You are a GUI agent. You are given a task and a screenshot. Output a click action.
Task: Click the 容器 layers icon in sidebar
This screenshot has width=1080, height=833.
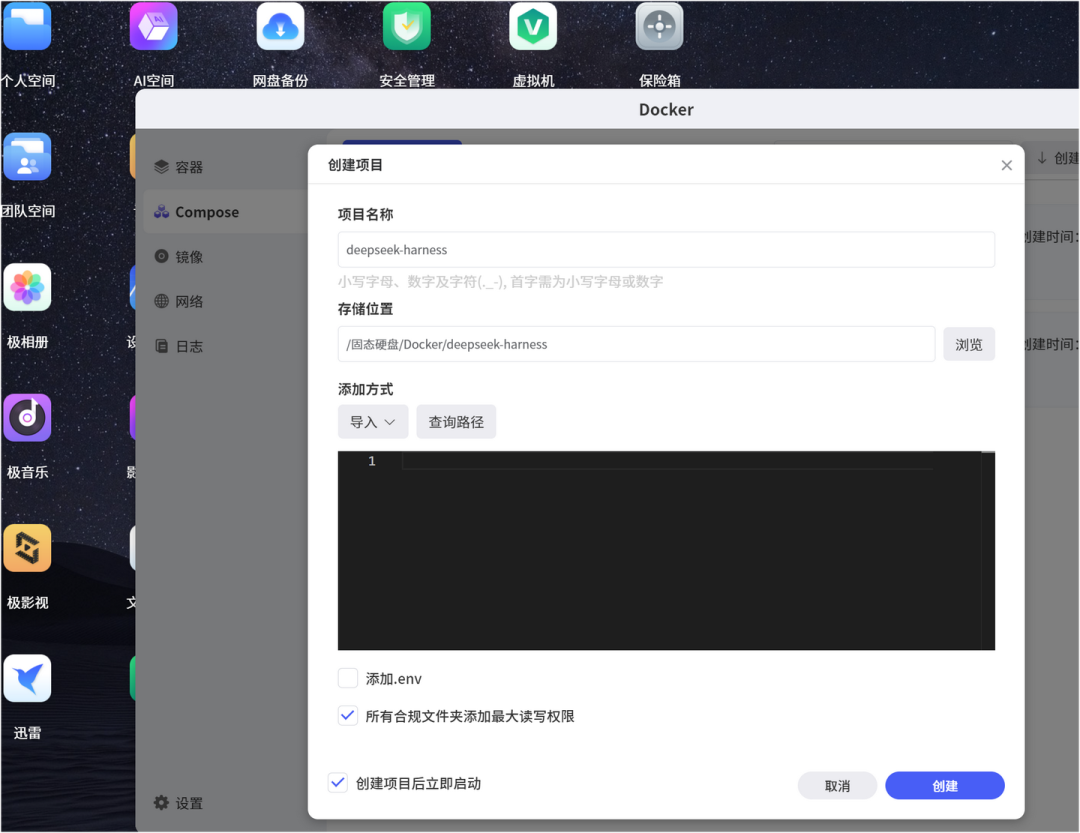(161, 167)
